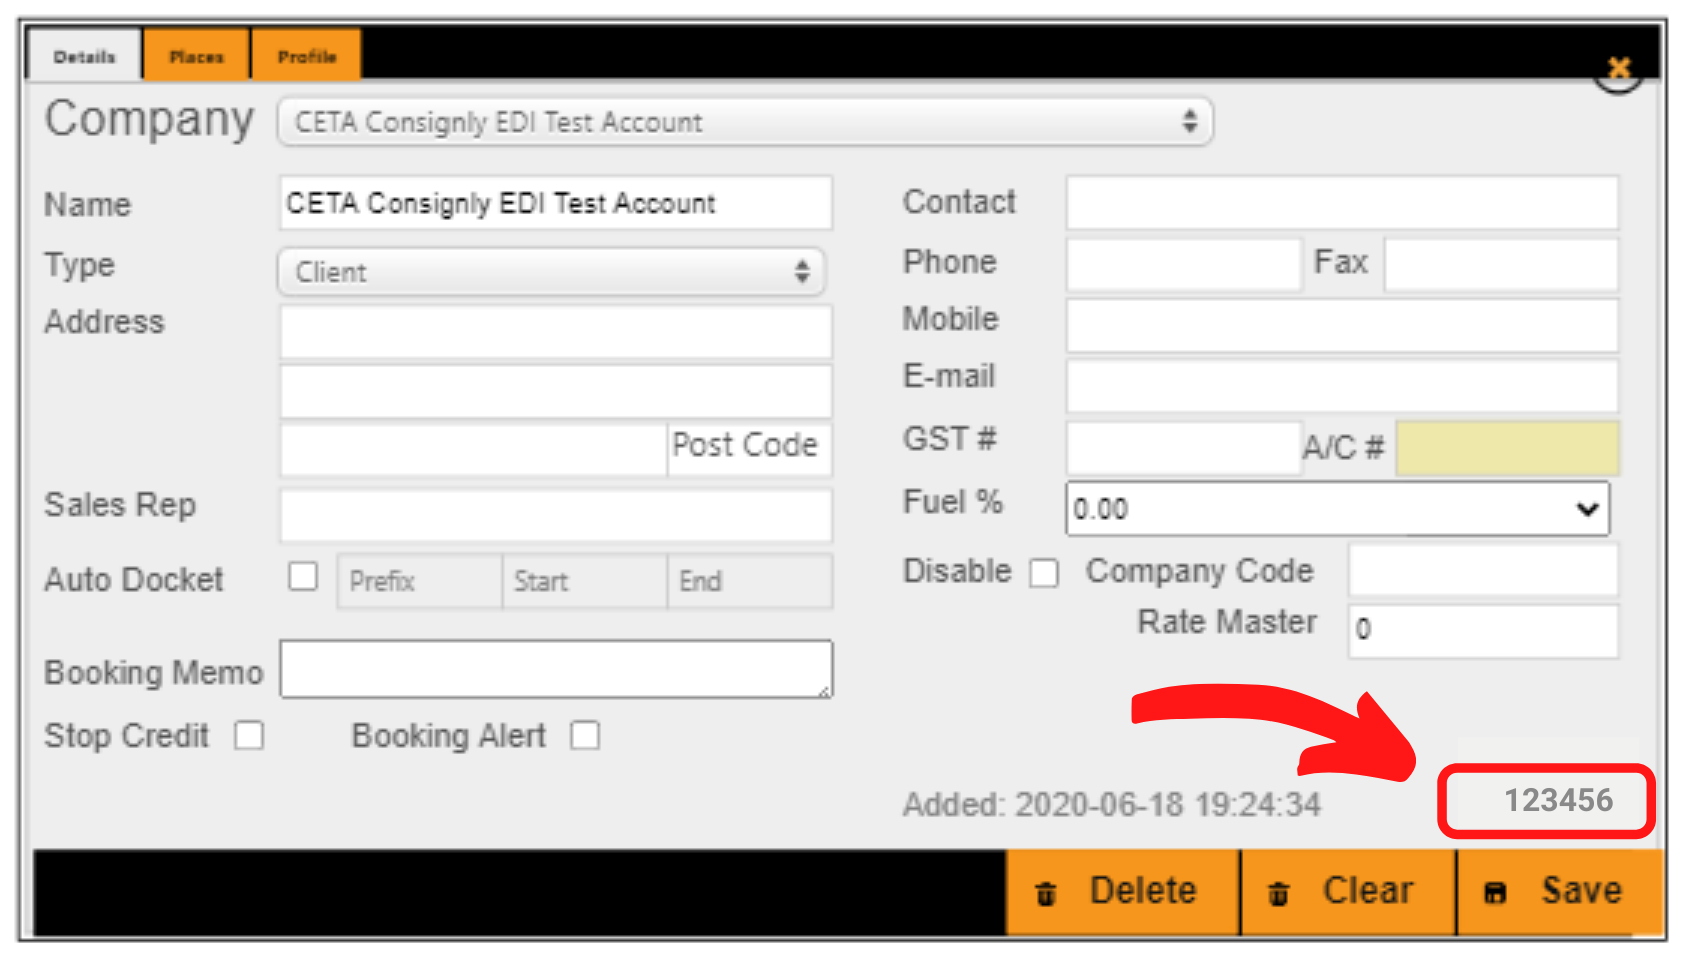The width and height of the screenshot is (1689, 963).
Task: Open the Fuel % dropdown
Action: (x=1338, y=509)
